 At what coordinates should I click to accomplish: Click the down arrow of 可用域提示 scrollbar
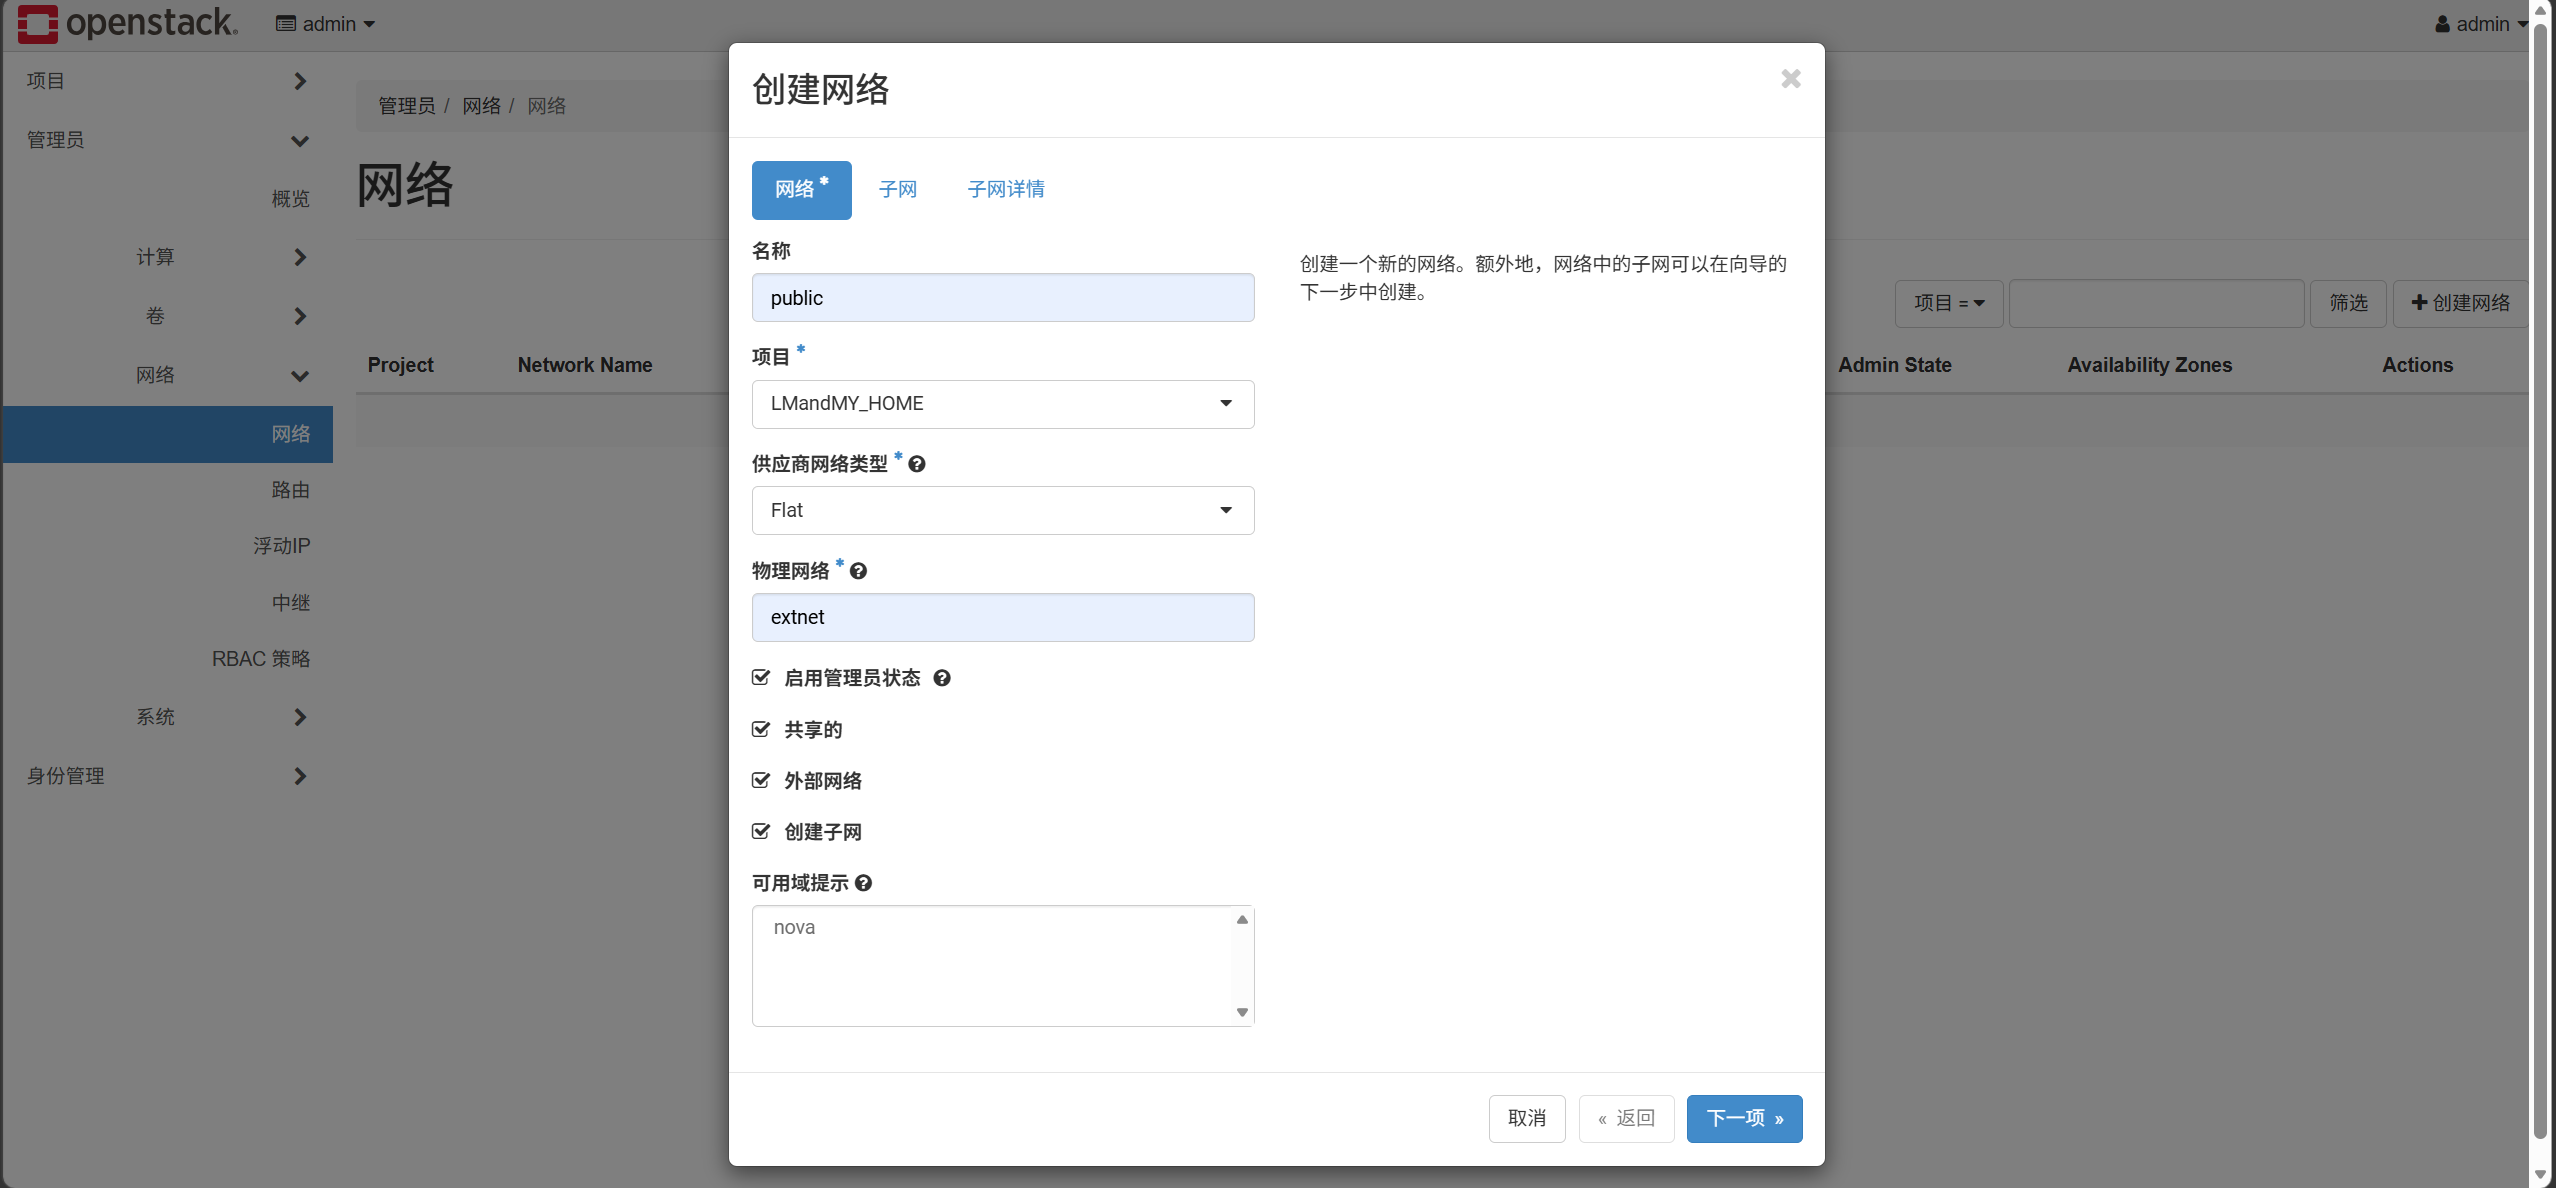[1242, 1012]
